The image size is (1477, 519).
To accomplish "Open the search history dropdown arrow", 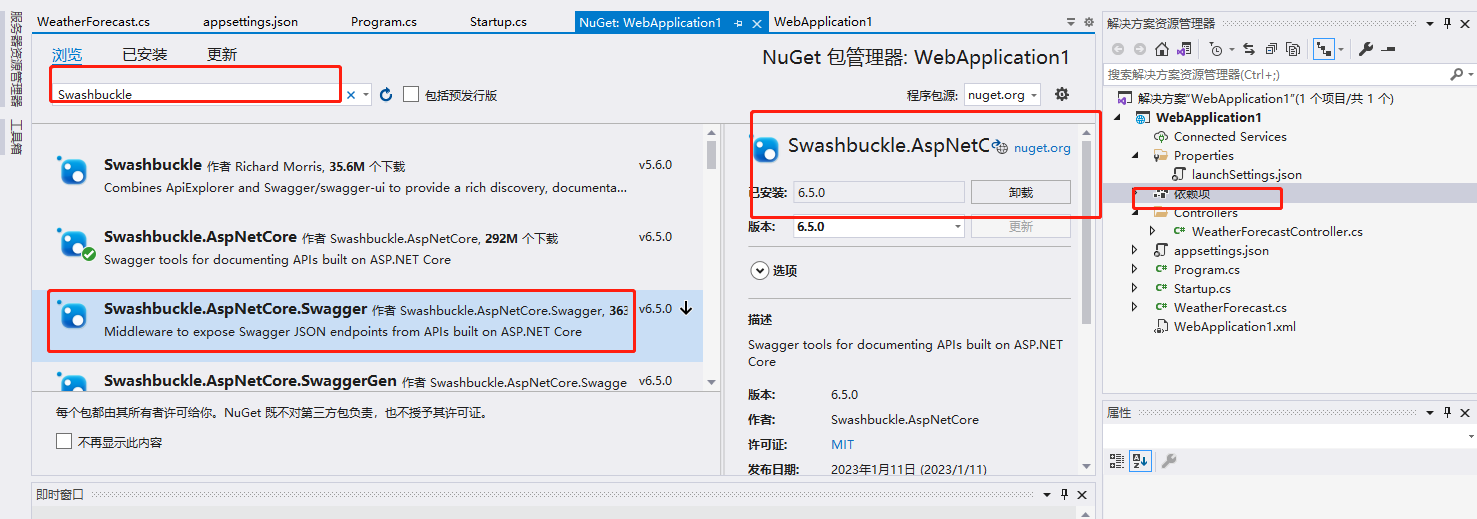I will pos(366,94).
